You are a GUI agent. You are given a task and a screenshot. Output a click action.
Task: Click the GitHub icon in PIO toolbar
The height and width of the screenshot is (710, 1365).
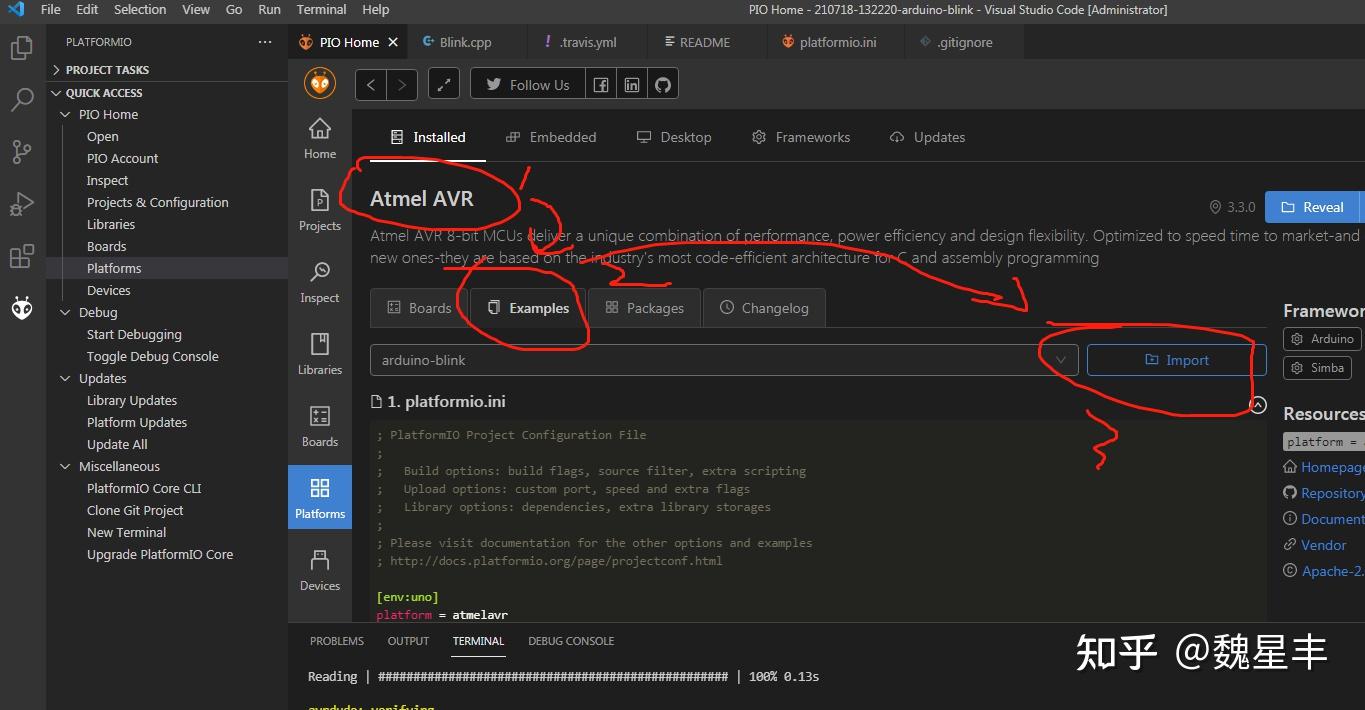(x=662, y=84)
